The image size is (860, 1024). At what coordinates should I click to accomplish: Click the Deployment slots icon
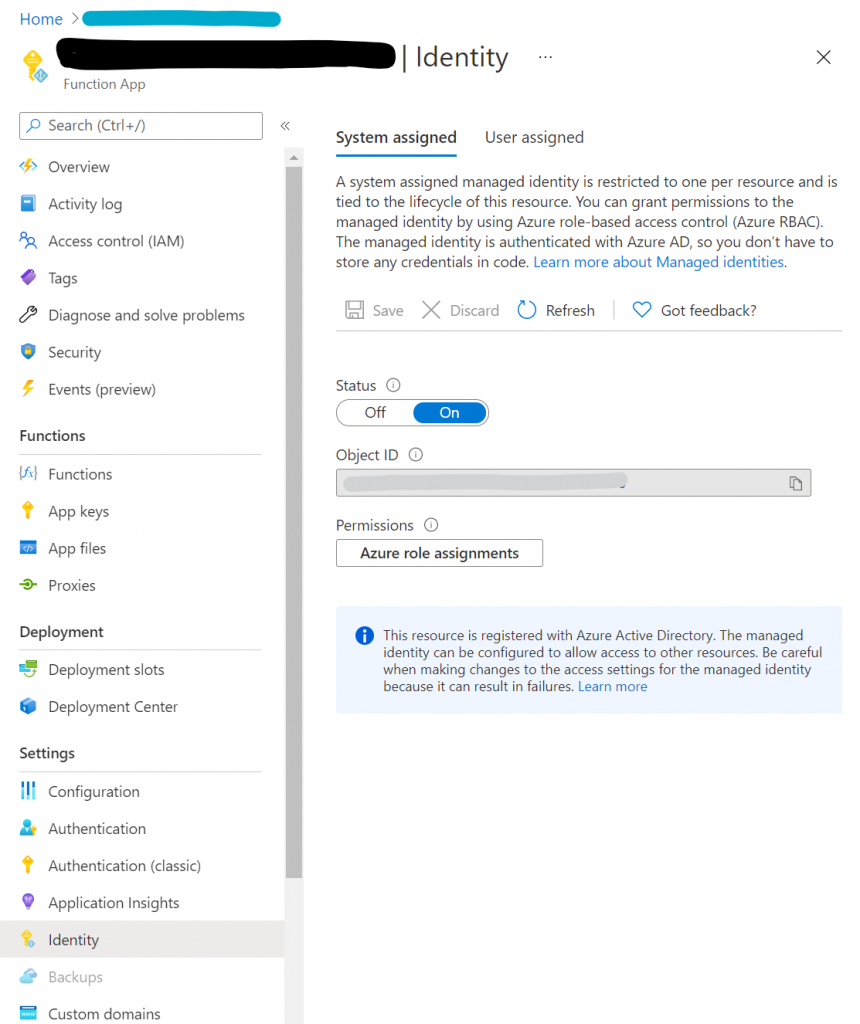[x=28, y=669]
